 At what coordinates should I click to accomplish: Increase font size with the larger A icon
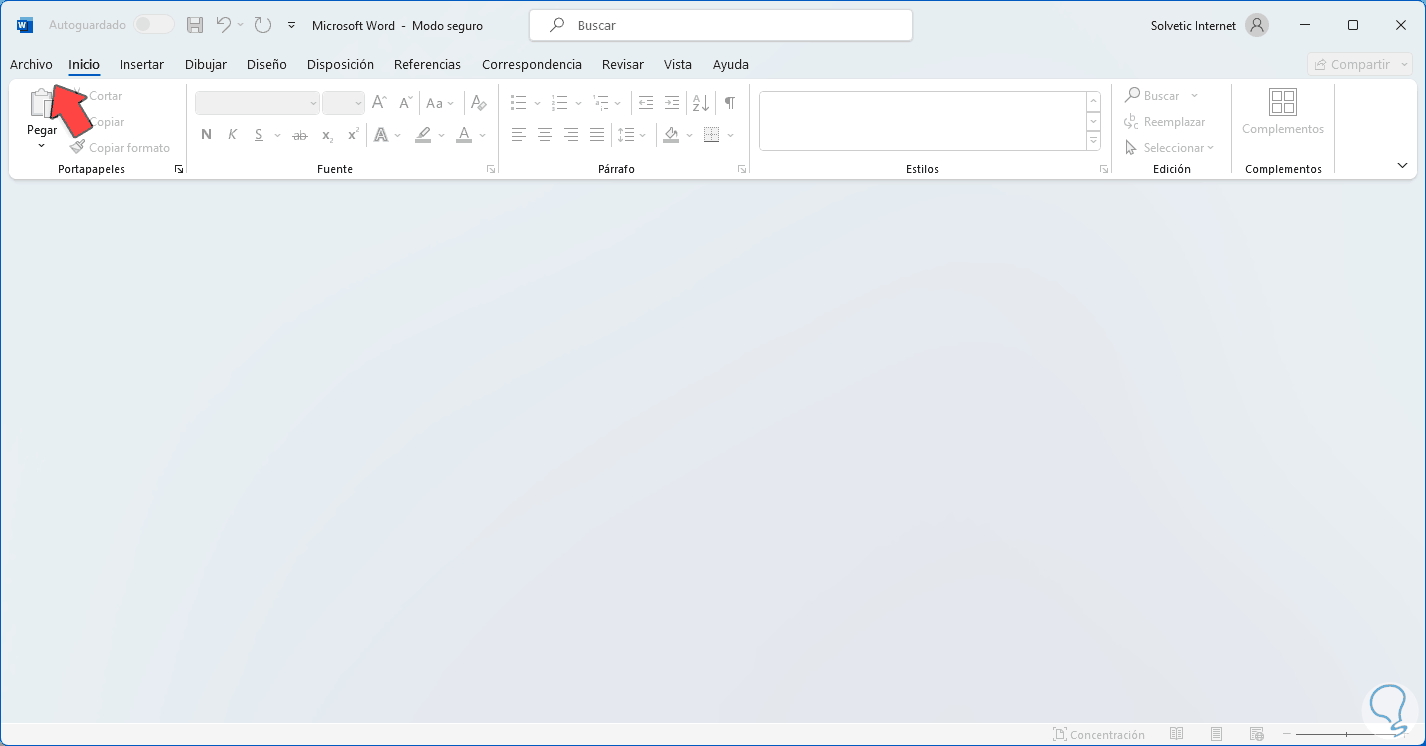point(379,102)
